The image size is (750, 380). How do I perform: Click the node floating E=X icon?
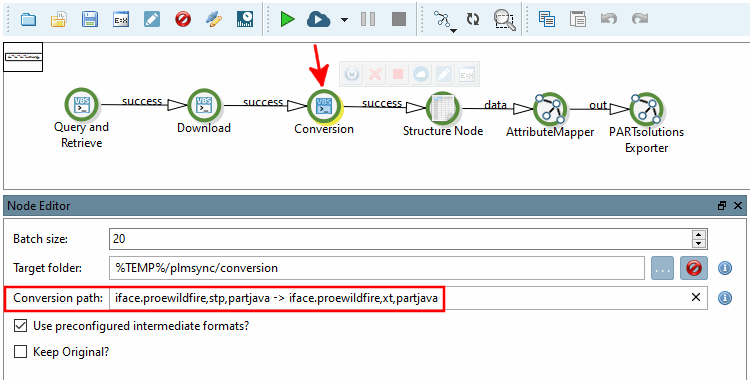(467, 74)
